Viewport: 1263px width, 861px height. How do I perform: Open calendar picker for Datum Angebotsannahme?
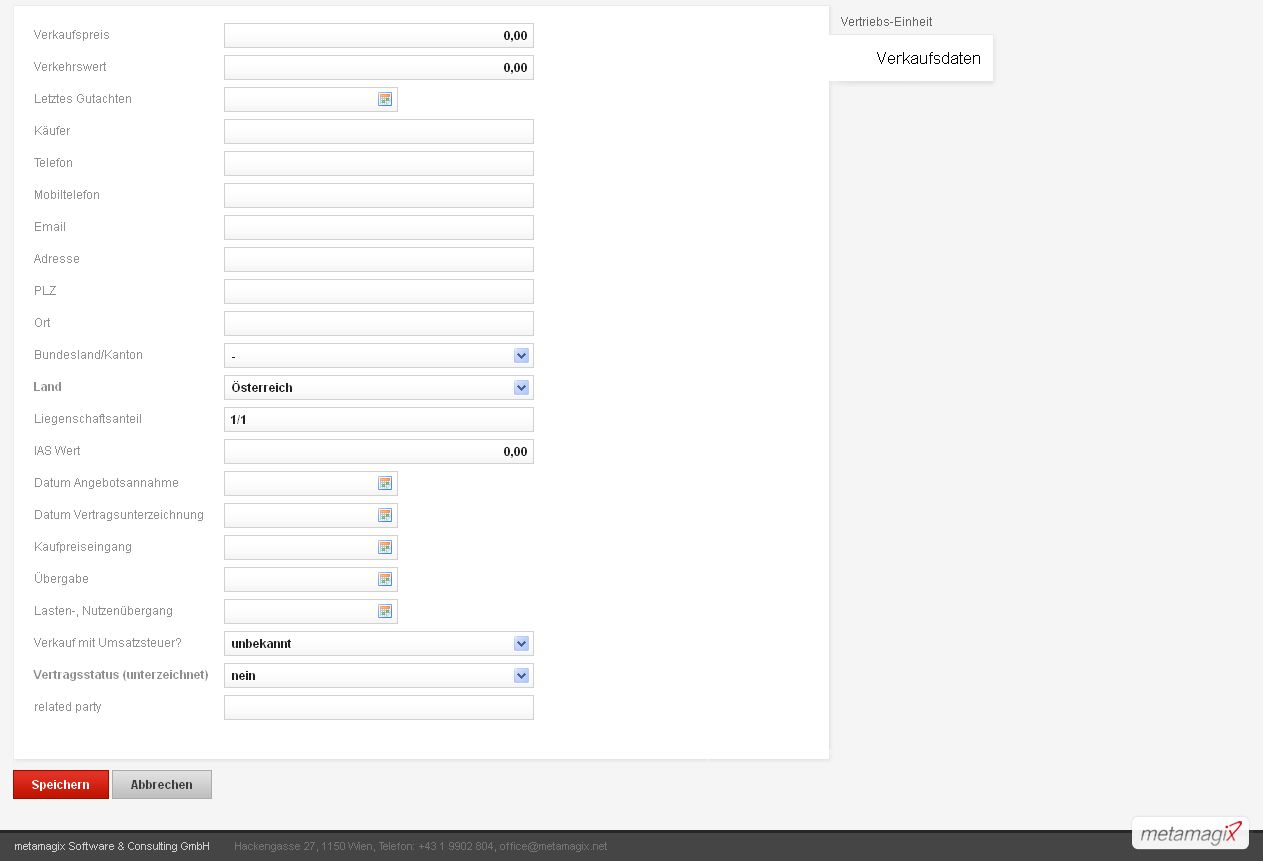pos(385,483)
